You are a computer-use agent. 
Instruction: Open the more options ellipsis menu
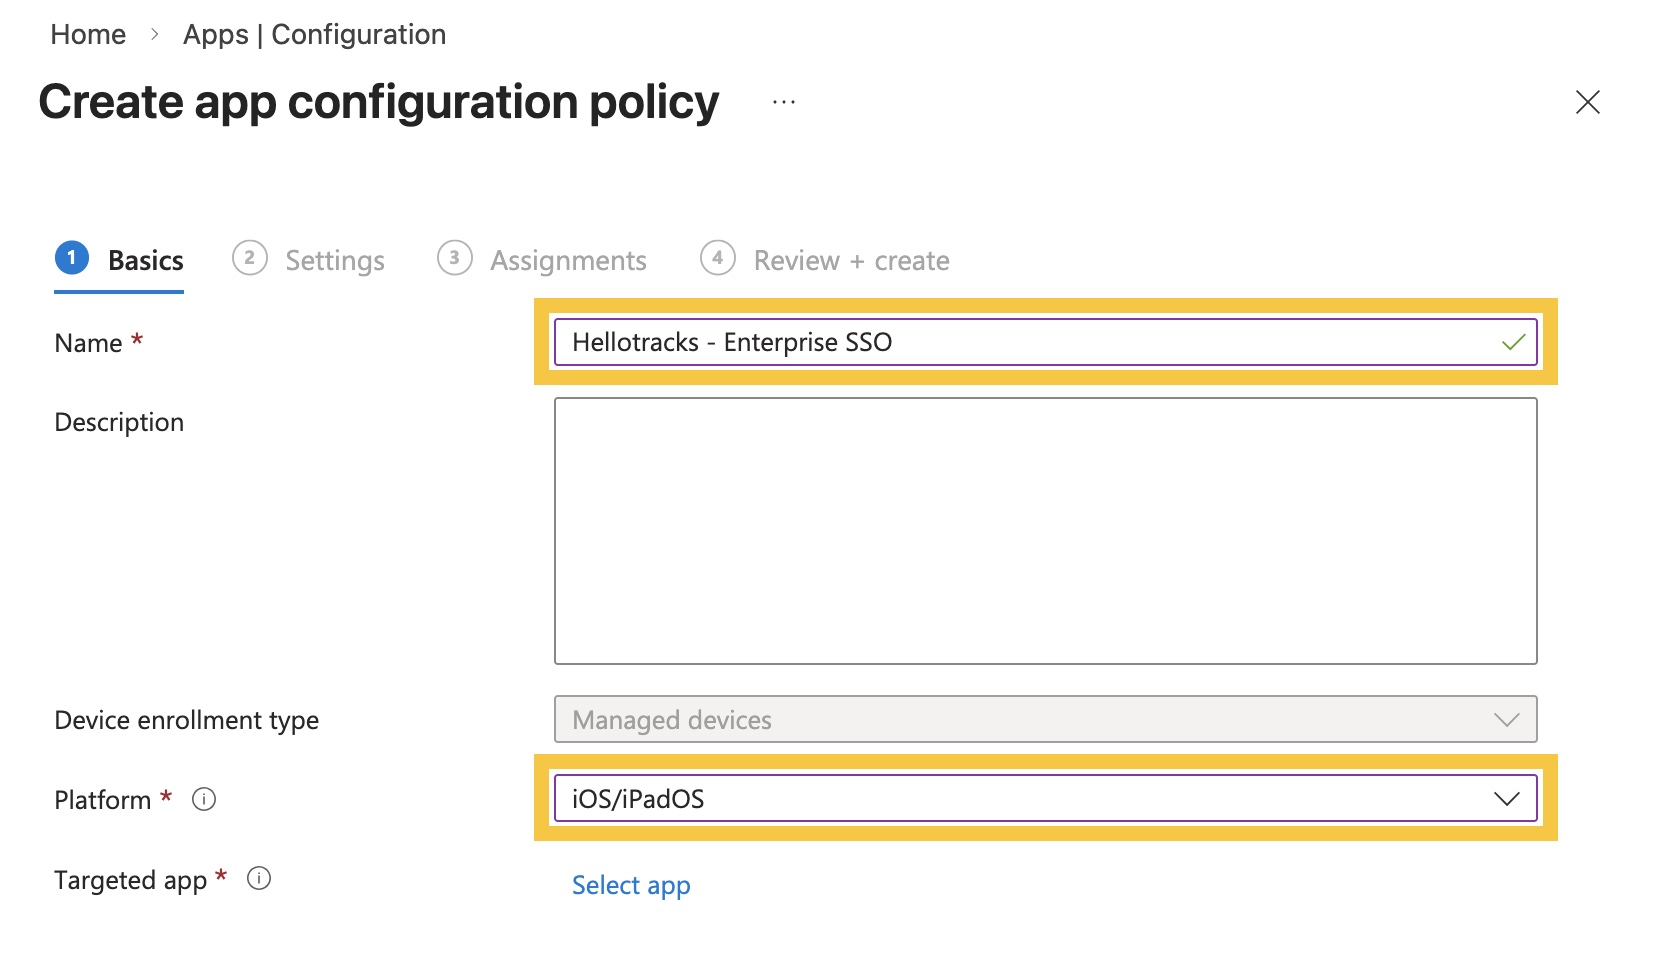pos(784,102)
